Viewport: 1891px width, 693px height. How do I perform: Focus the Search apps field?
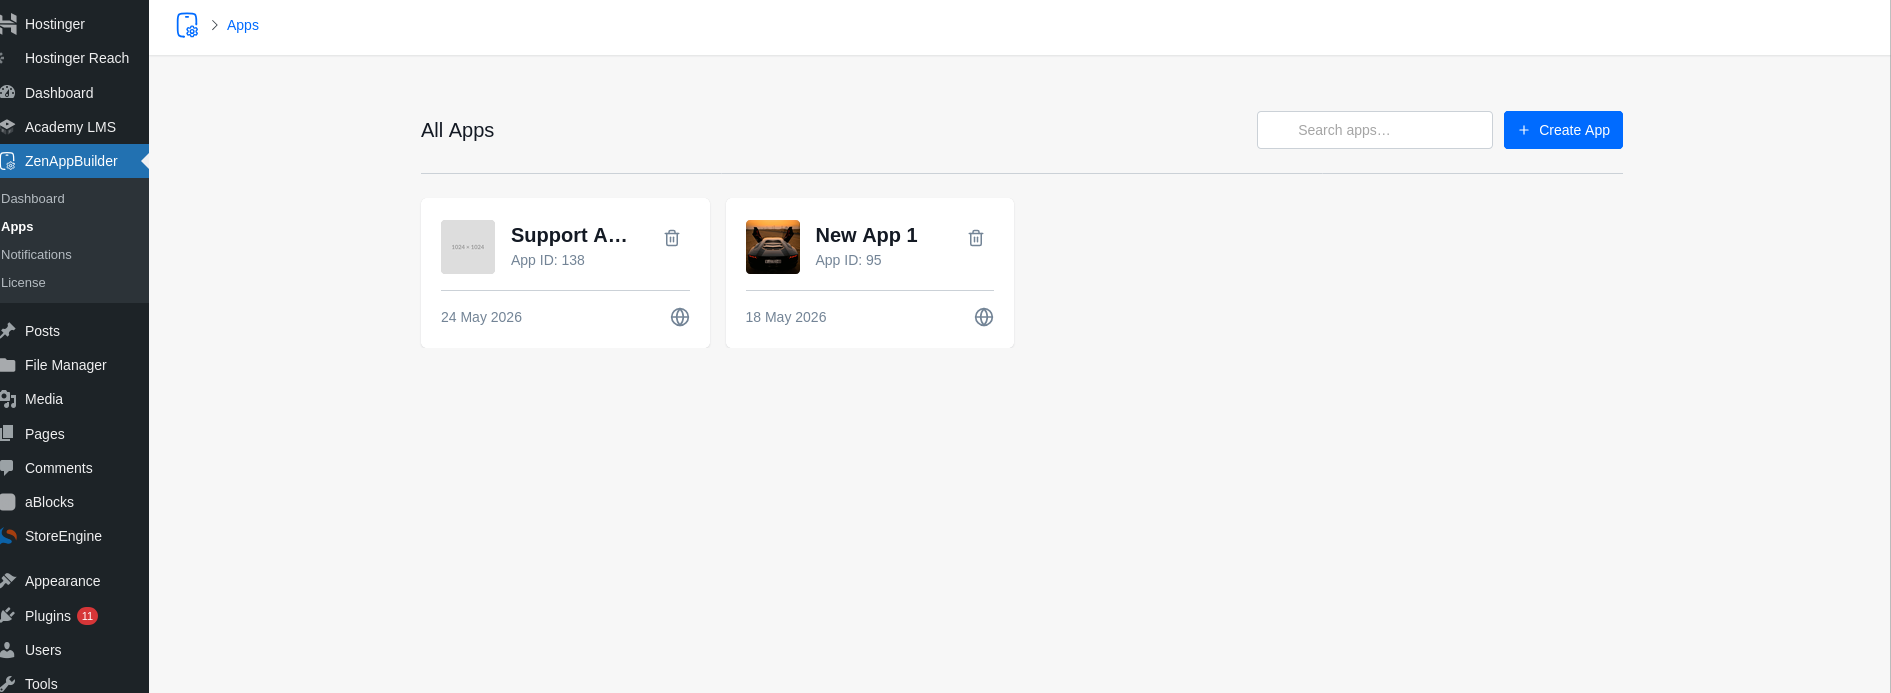click(x=1375, y=130)
